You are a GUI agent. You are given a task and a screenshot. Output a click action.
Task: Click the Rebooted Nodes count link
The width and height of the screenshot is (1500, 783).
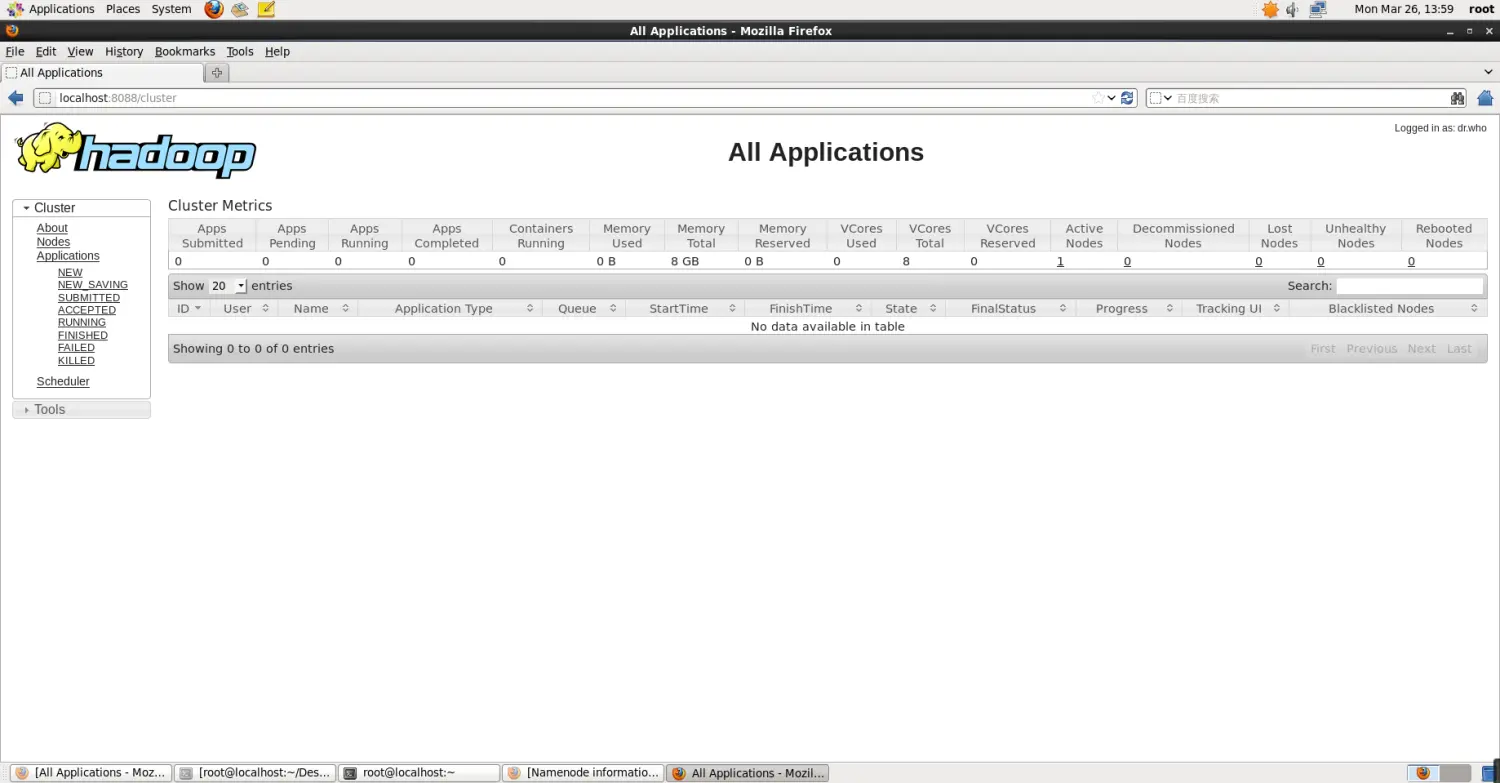(x=1411, y=261)
